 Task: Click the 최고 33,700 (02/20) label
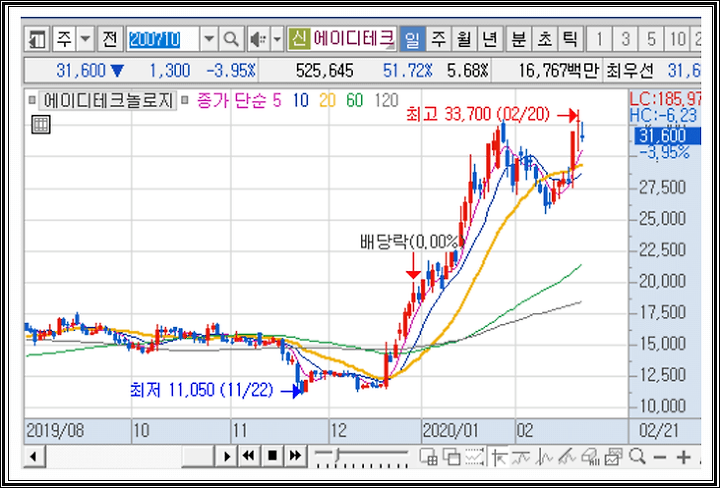478,115
